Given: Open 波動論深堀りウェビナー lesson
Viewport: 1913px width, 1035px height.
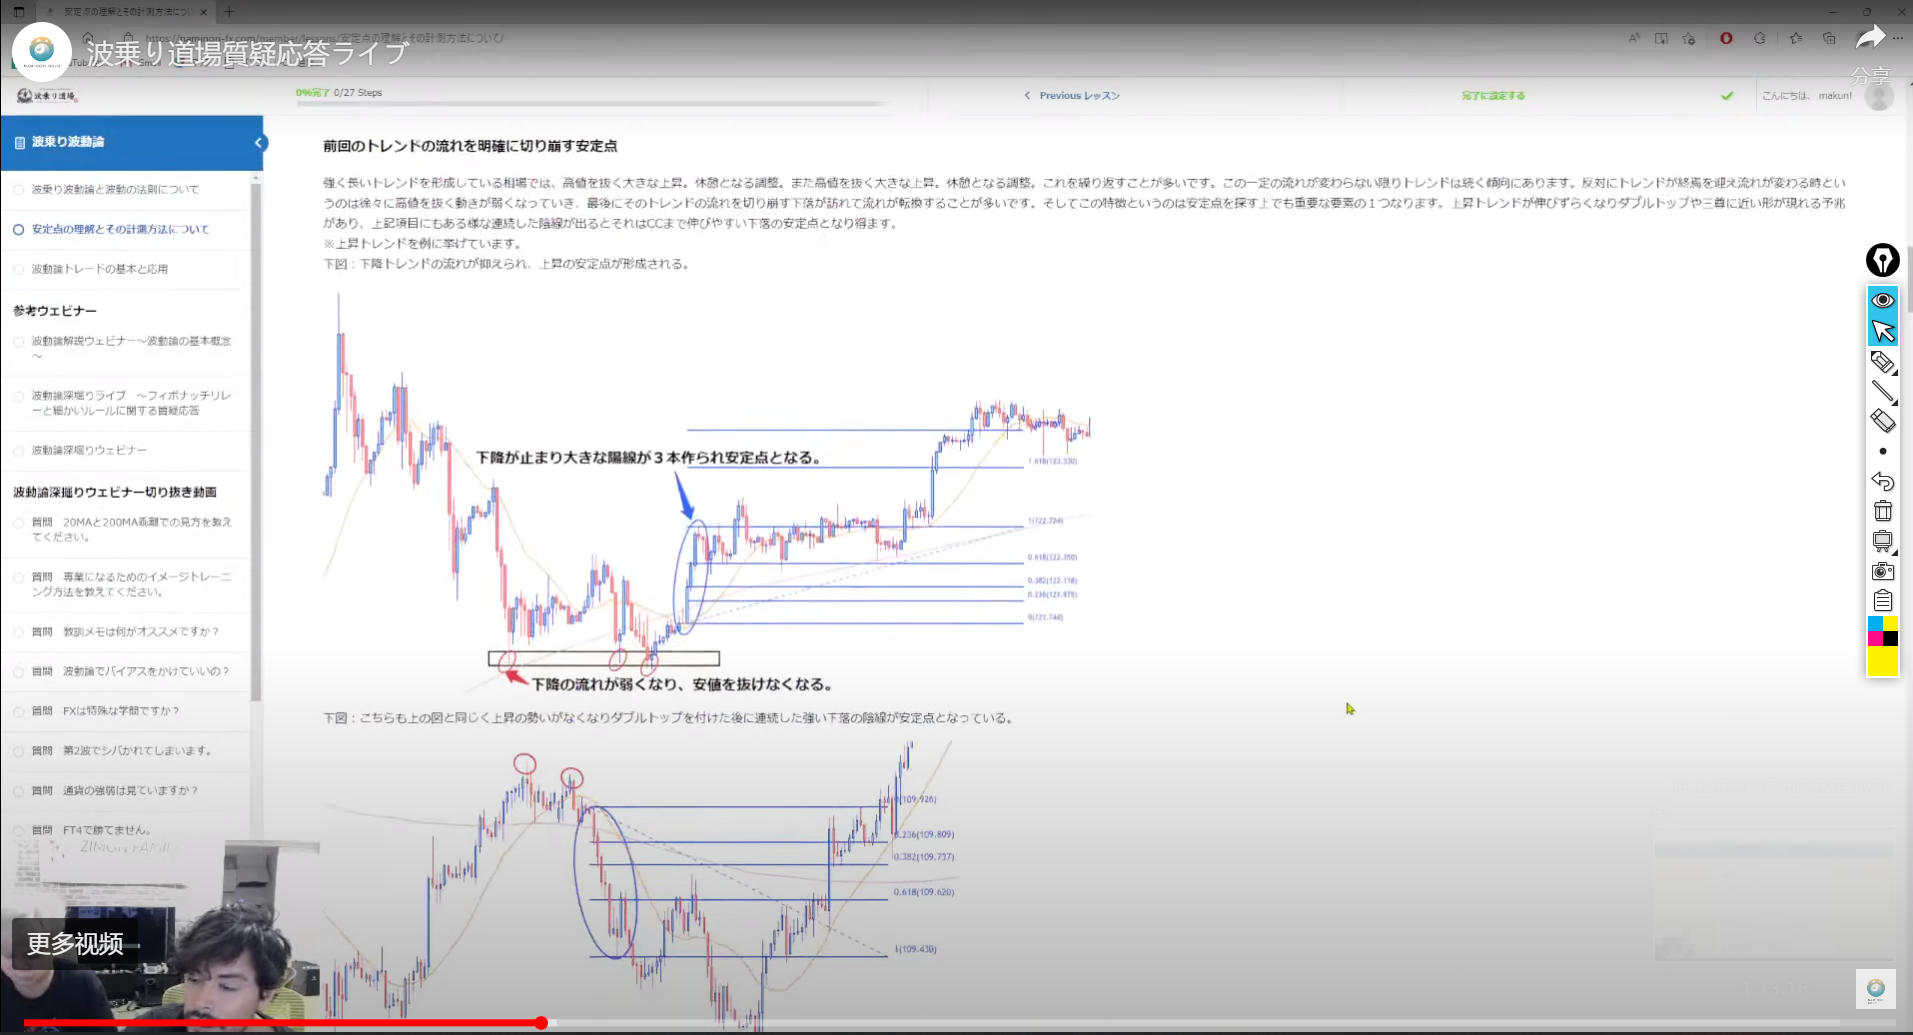Looking at the screenshot, I should pyautogui.click(x=89, y=451).
